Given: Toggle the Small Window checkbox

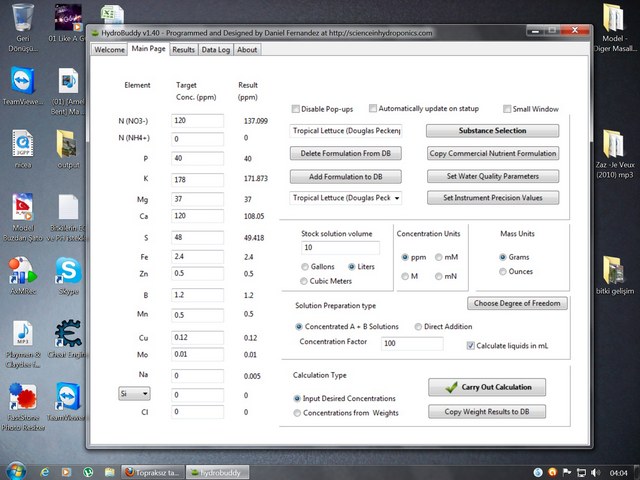Looking at the screenshot, I should 507,109.
